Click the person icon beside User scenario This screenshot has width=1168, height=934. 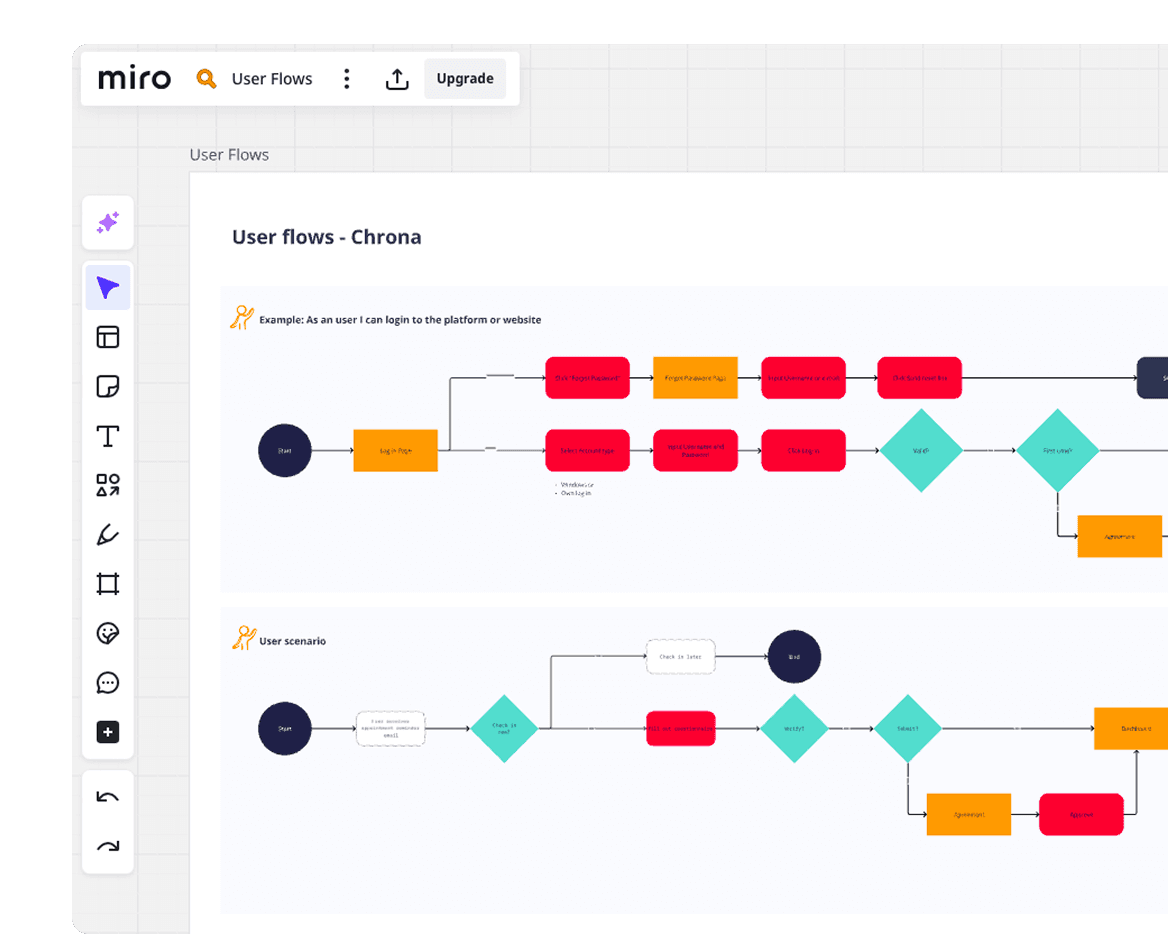pos(244,638)
